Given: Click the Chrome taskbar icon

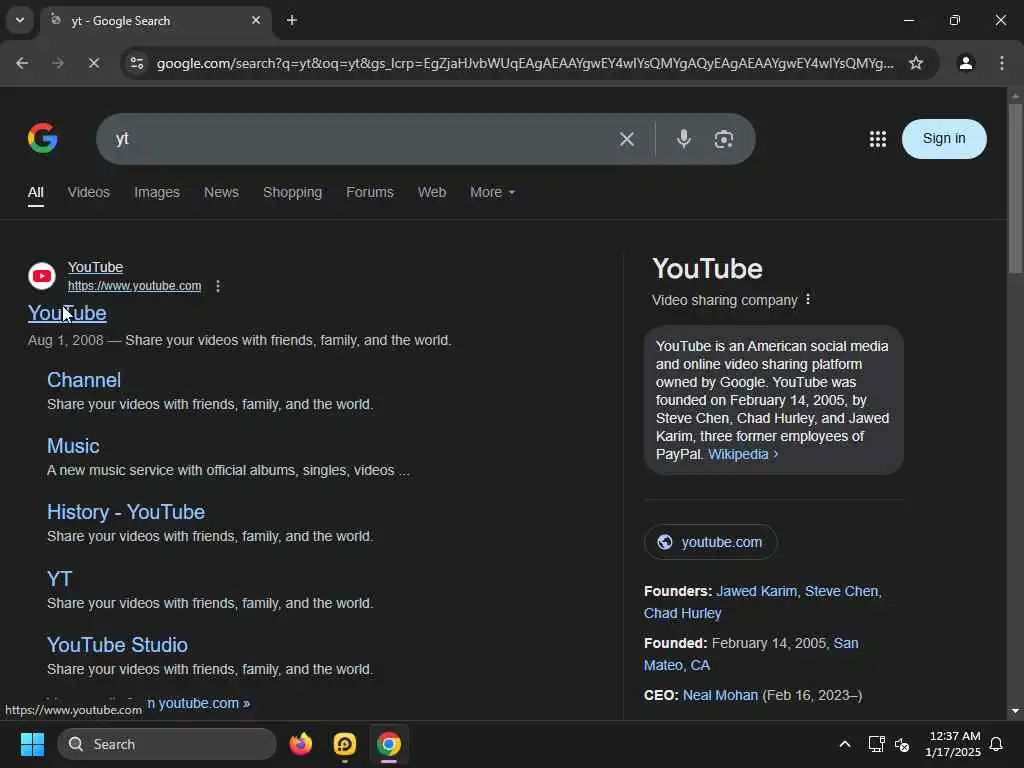Looking at the screenshot, I should pyautogui.click(x=389, y=744).
